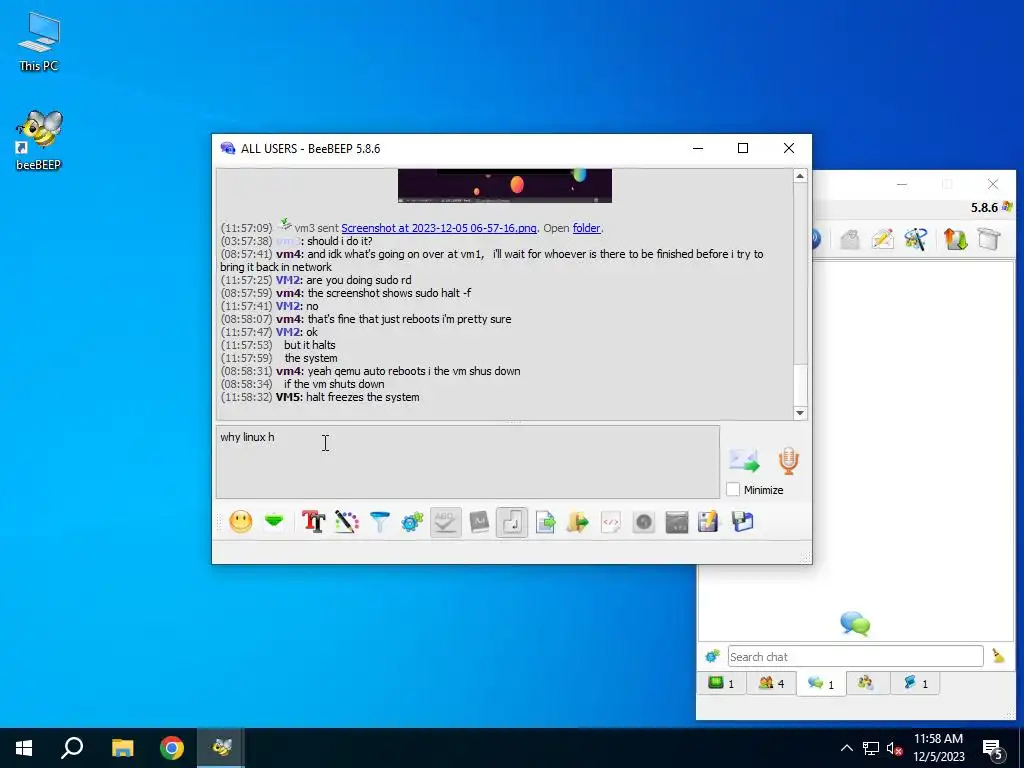Click the gray trash bin icon in main window

(989, 239)
